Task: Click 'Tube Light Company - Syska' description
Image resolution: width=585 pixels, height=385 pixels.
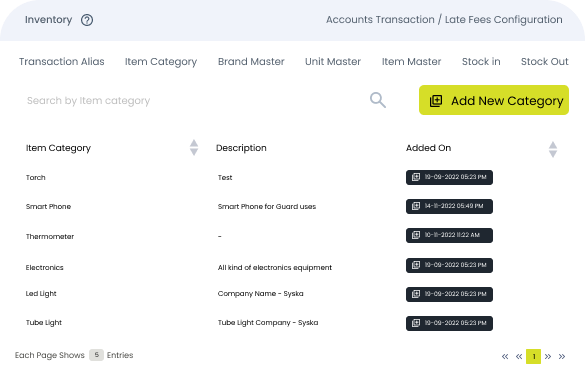Action: coord(268,323)
